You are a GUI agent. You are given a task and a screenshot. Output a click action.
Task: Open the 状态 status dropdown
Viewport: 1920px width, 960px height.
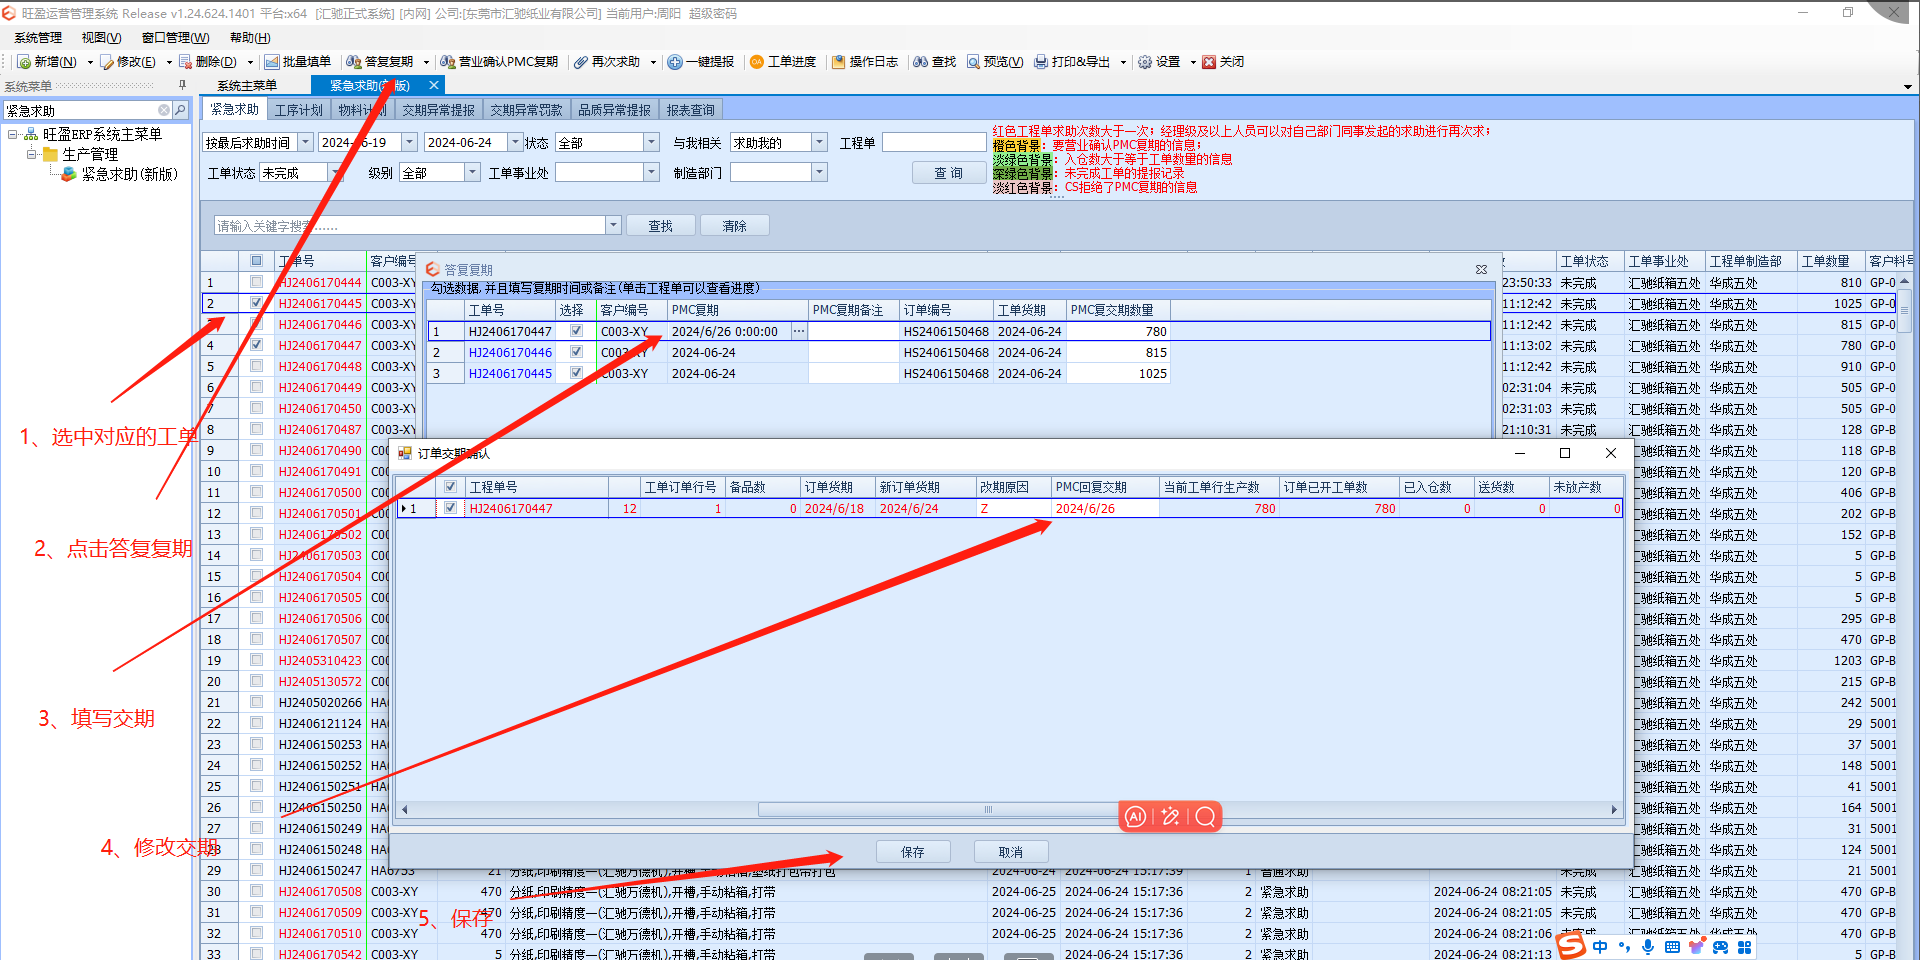651,143
